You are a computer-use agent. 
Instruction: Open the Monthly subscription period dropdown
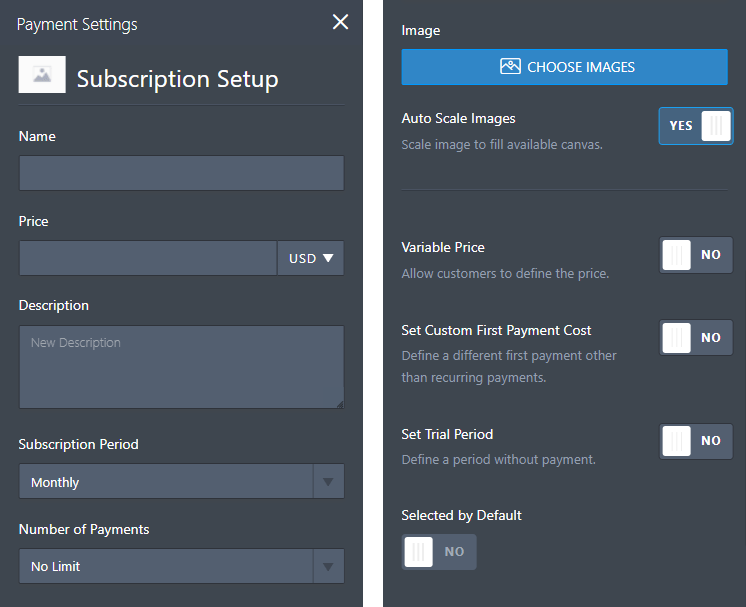[x=167, y=482]
